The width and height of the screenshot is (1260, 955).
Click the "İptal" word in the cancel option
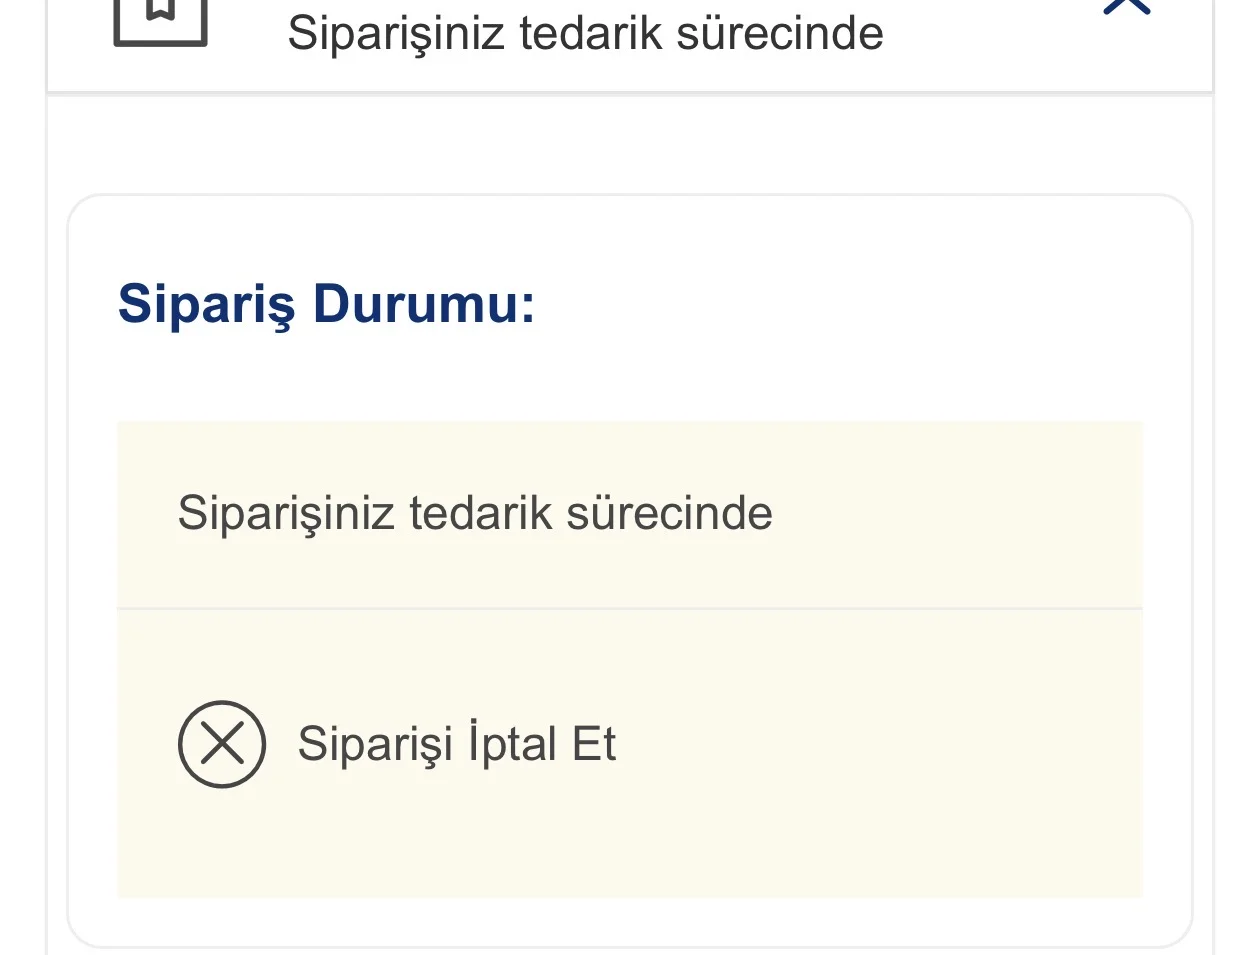(512, 745)
